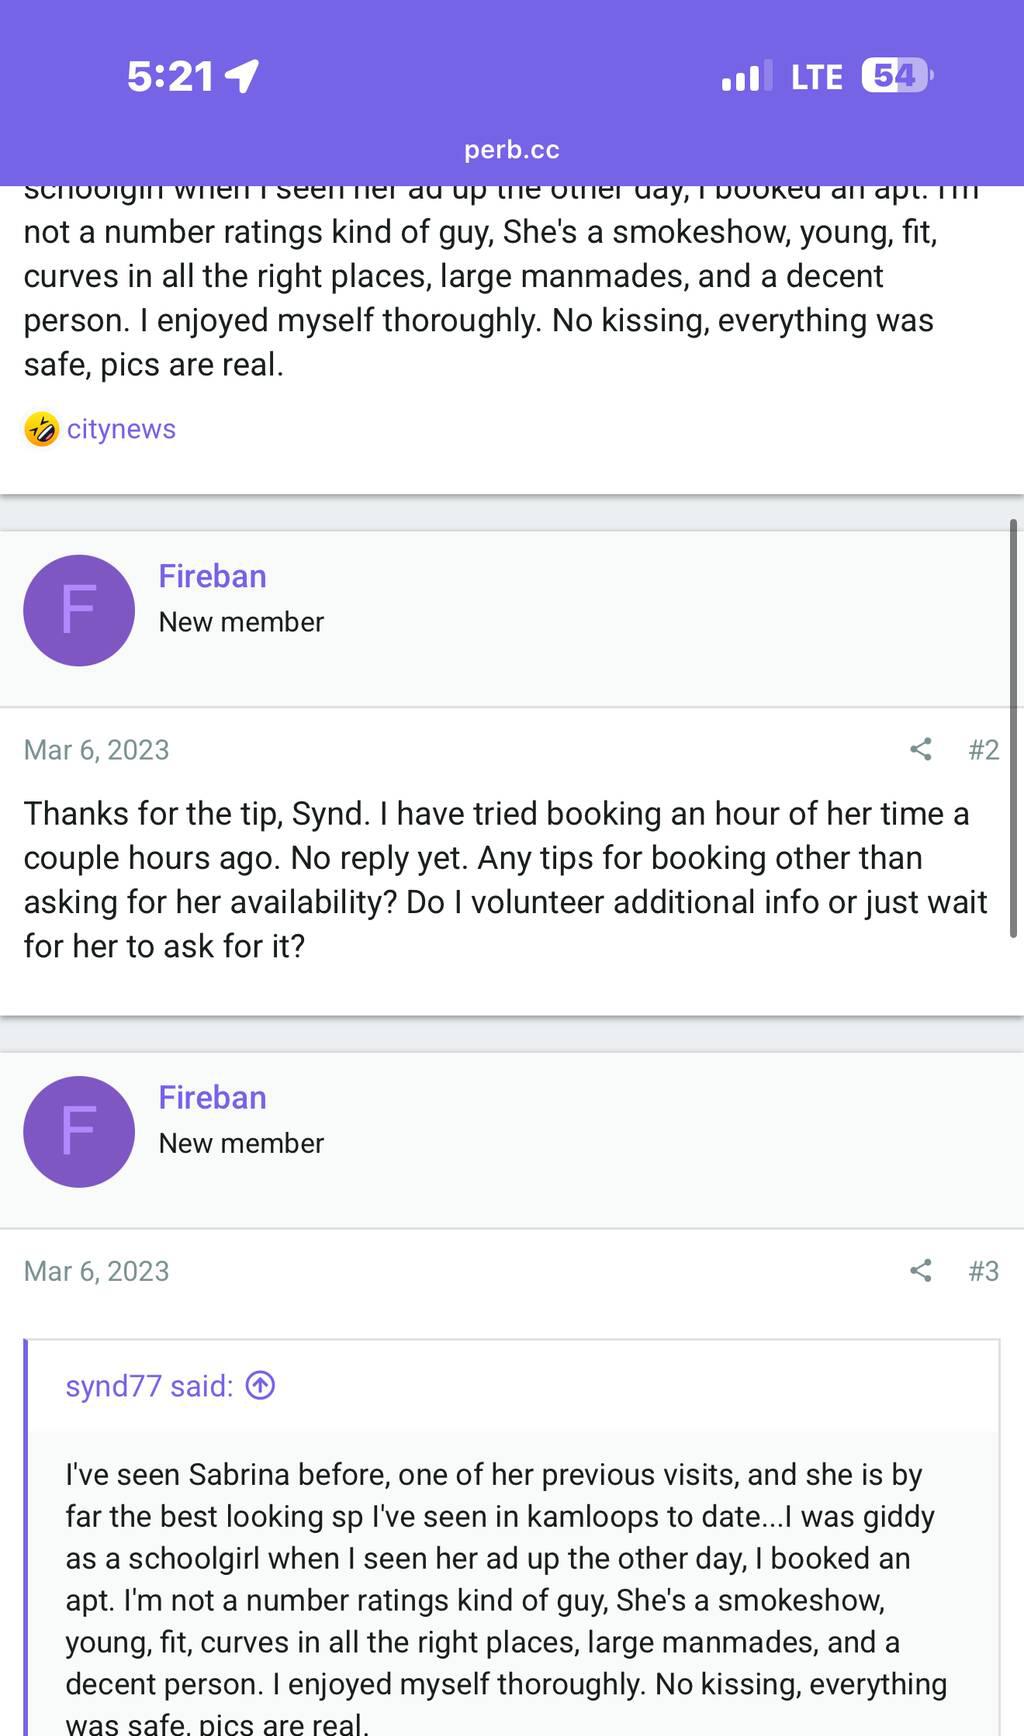Click the up-arrow icon beside synd77 said
Screen dimensions: 1024x1736
[260, 1385]
